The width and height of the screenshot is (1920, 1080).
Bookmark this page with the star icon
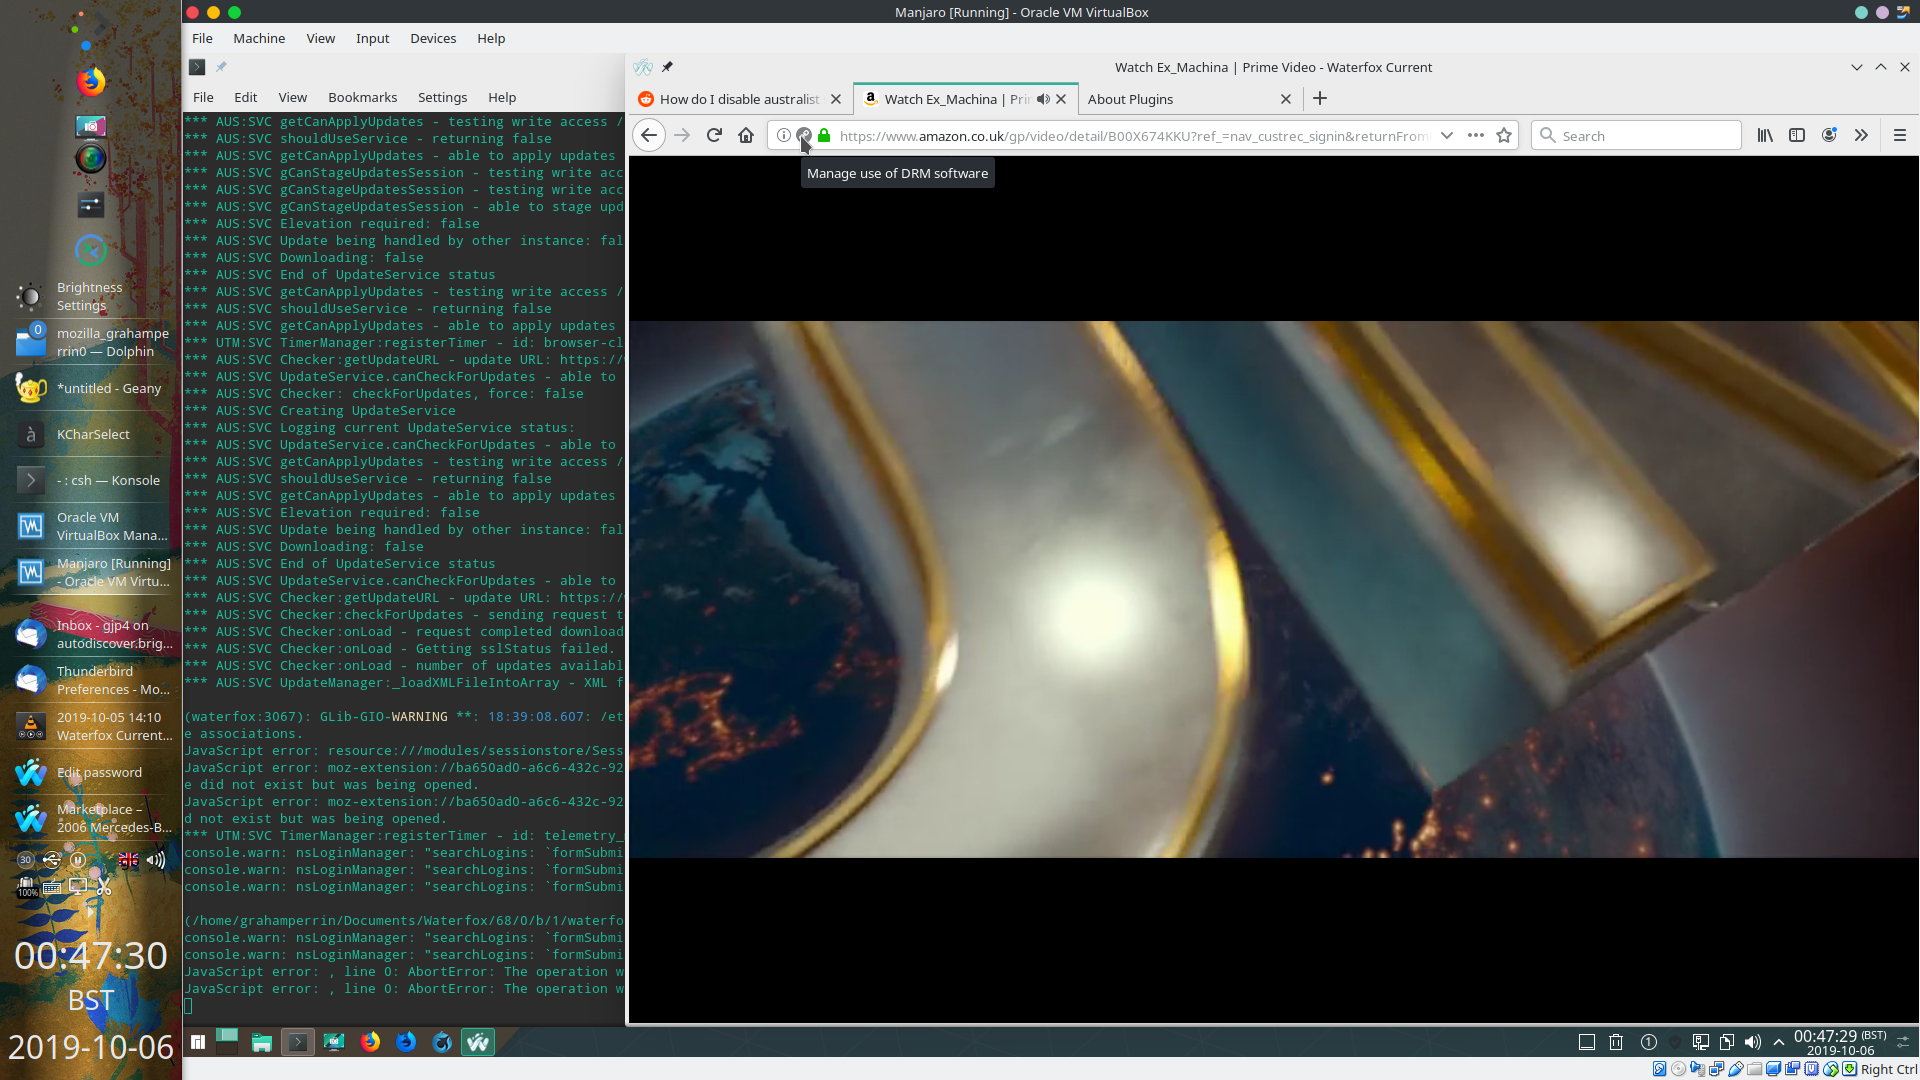point(1504,135)
